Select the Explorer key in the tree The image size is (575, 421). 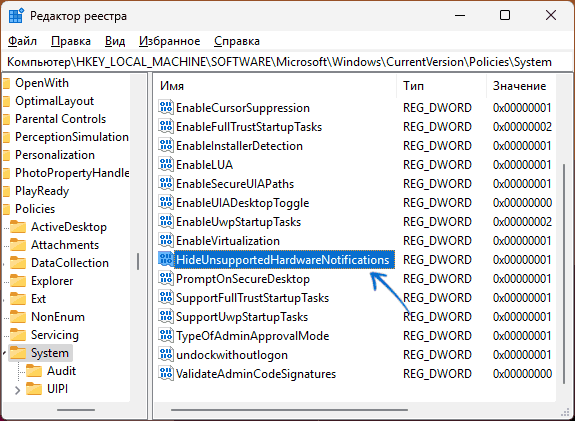click(52, 281)
